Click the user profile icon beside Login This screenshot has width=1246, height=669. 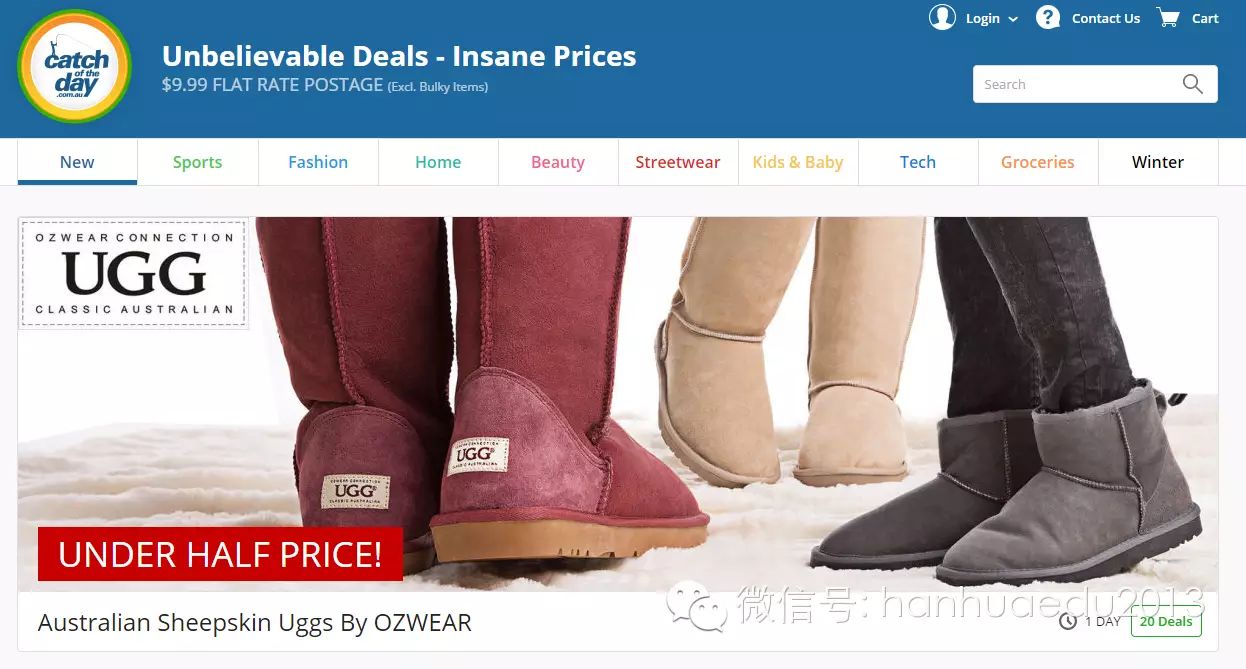pyautogui.click(x=942, y=18)
